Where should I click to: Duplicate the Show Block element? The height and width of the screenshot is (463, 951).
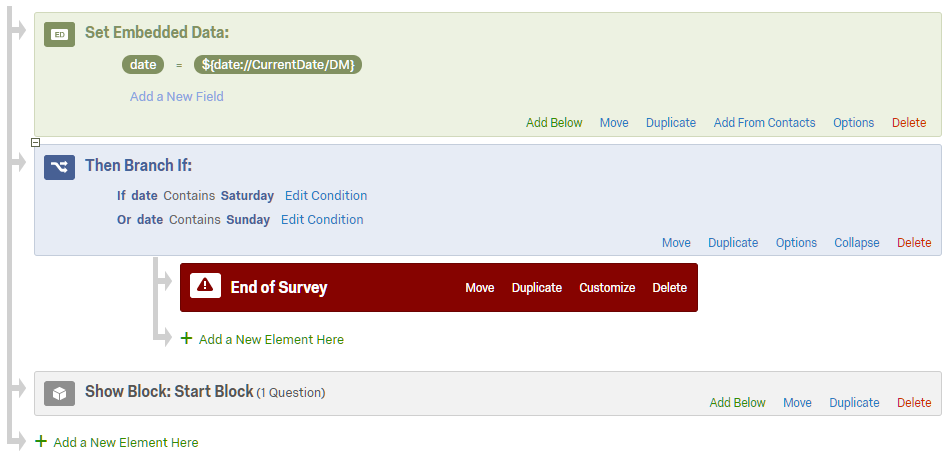click(x=854, y=403)
